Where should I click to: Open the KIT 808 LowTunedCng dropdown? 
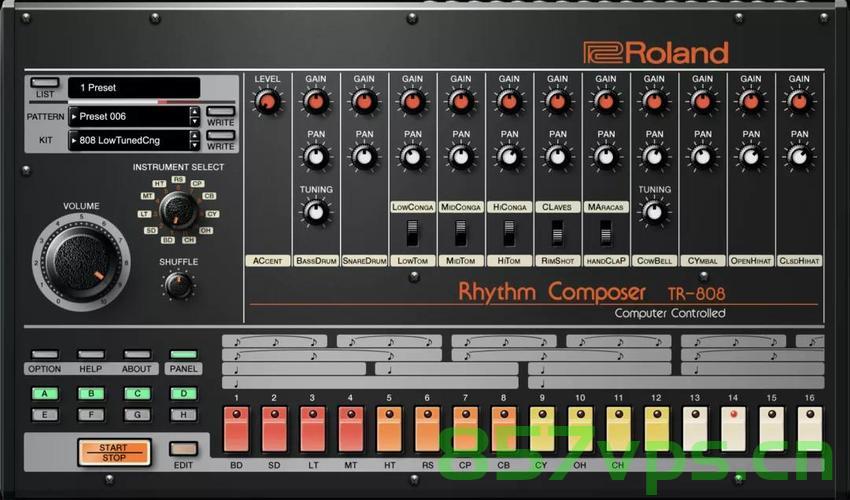[x=128, y=140]
